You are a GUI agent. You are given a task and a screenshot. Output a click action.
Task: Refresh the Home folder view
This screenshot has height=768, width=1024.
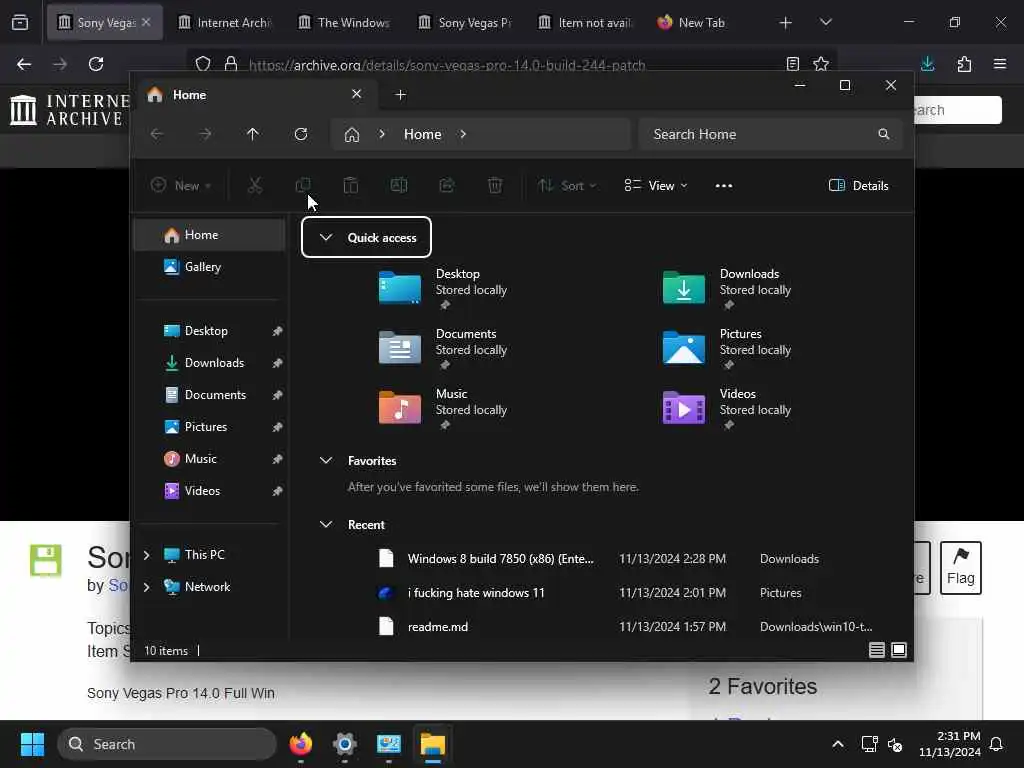pos(301,134)
